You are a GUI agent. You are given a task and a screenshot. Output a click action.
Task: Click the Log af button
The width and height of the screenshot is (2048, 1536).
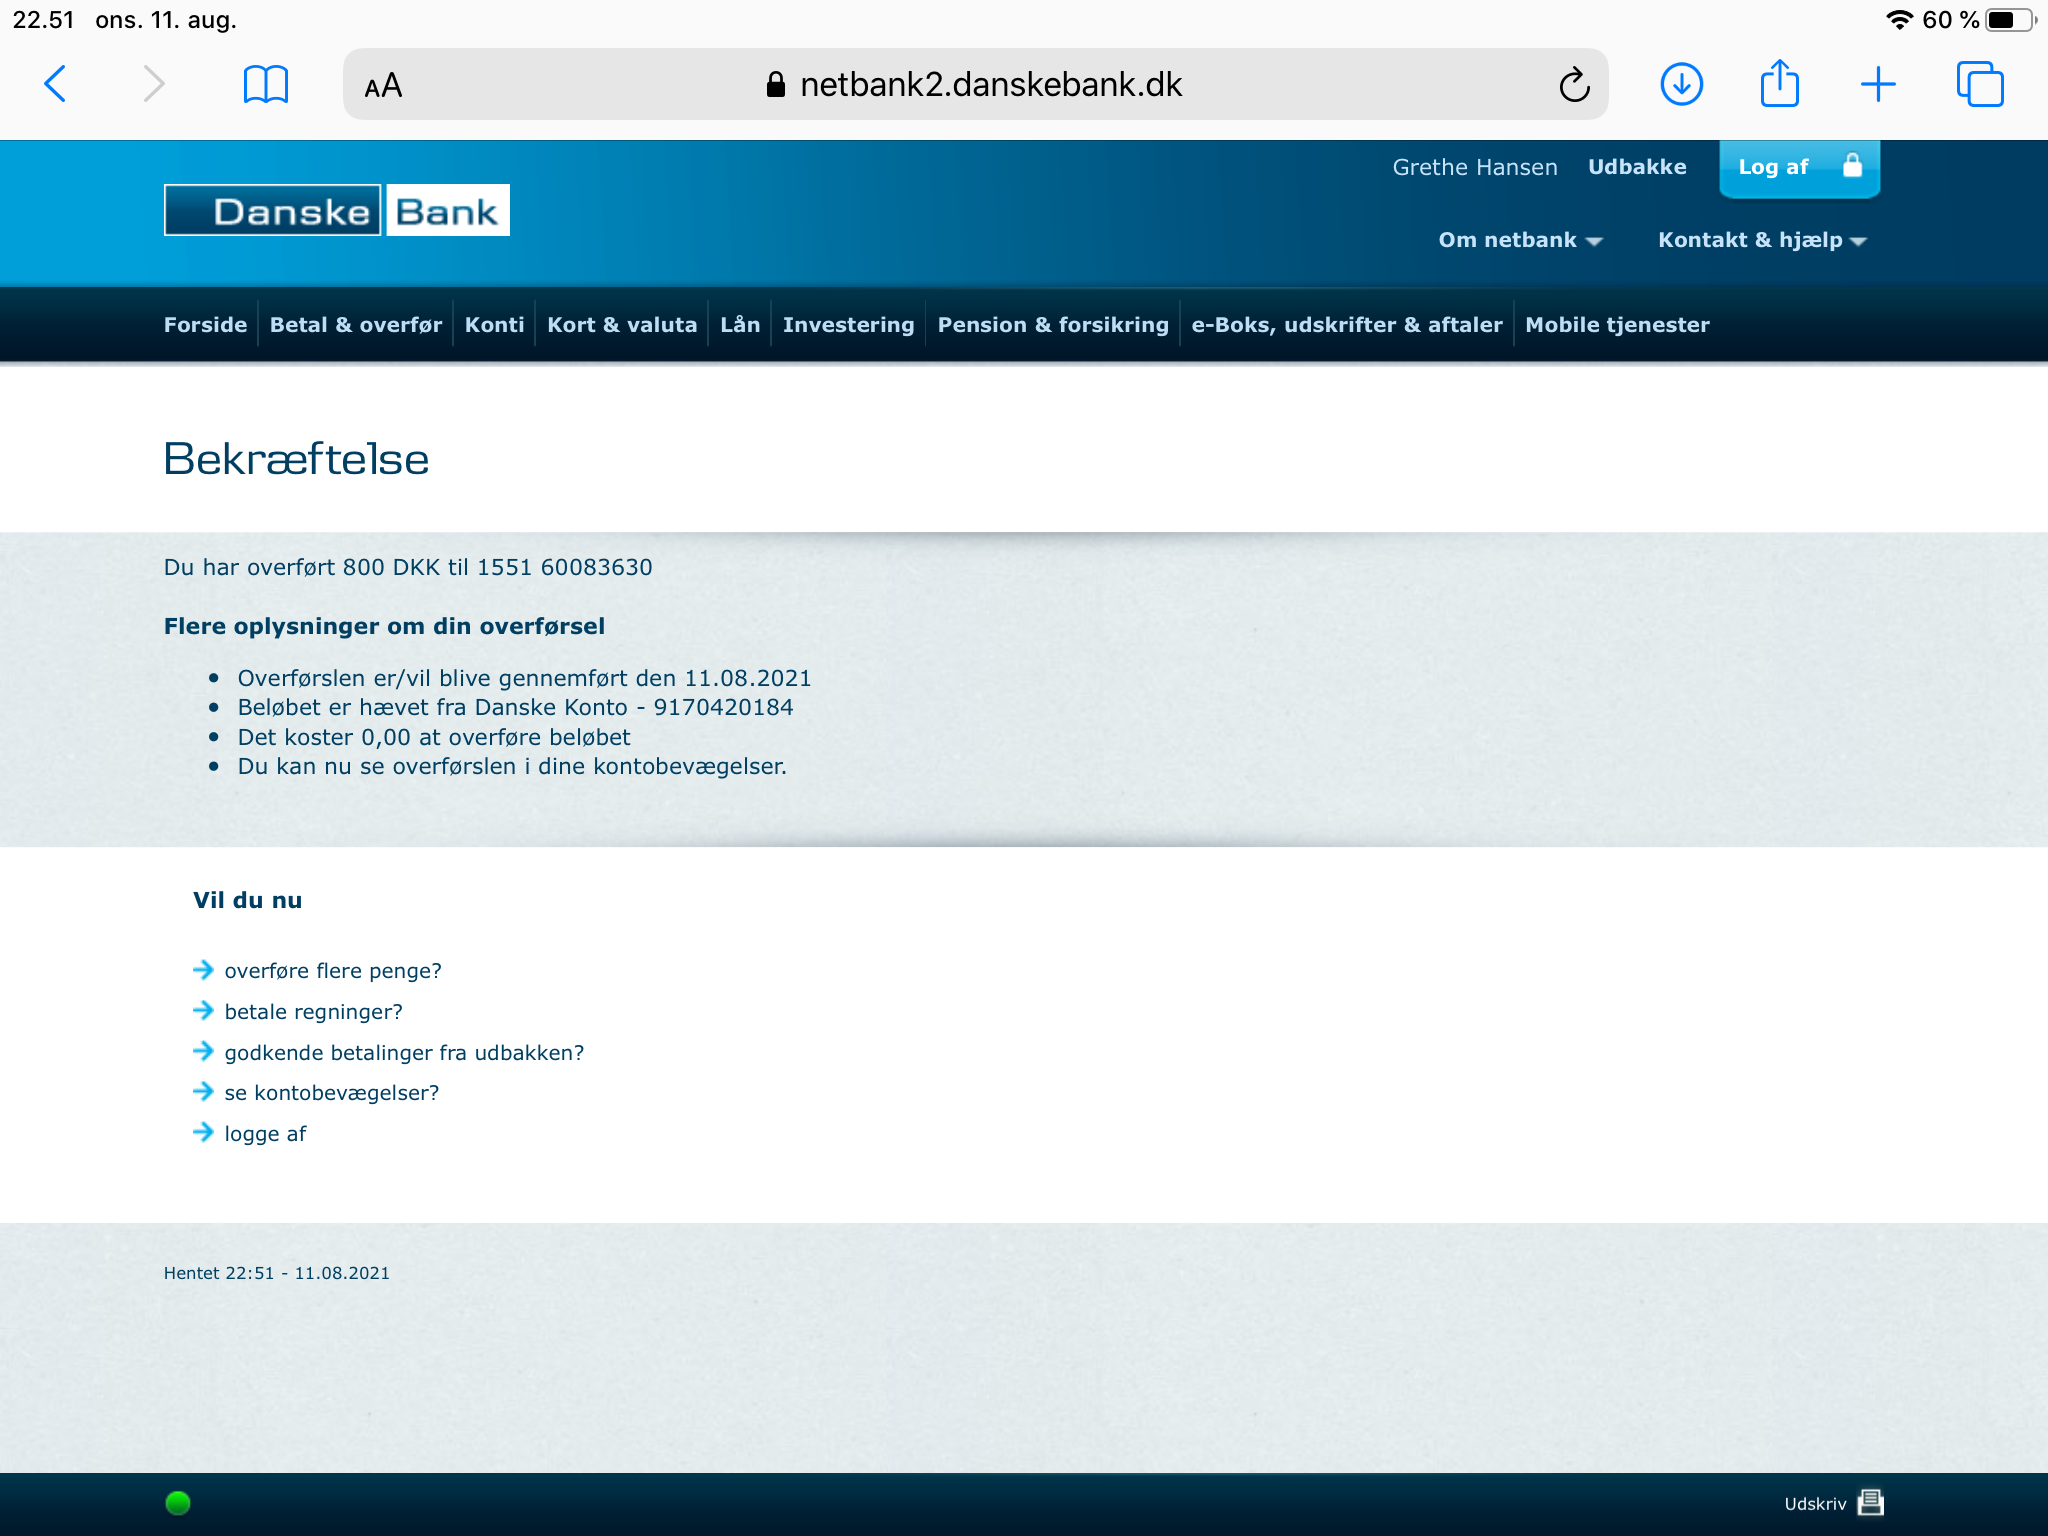click(x=1799, y=168)
